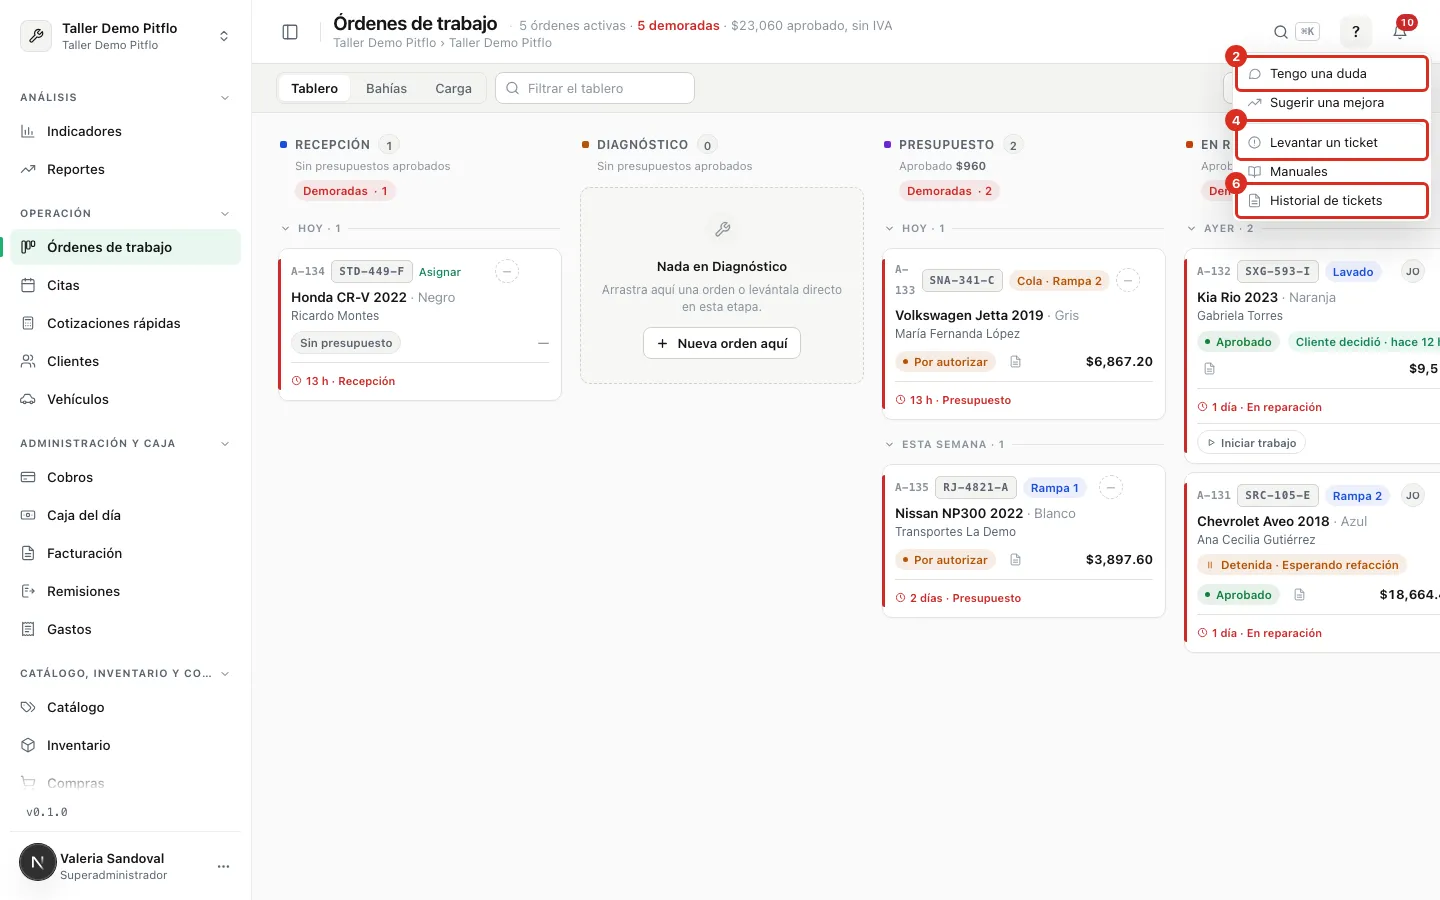The image size is (1440, 900).
Task: Toggle the sidebar panel icon
Action: coord(290,32)
